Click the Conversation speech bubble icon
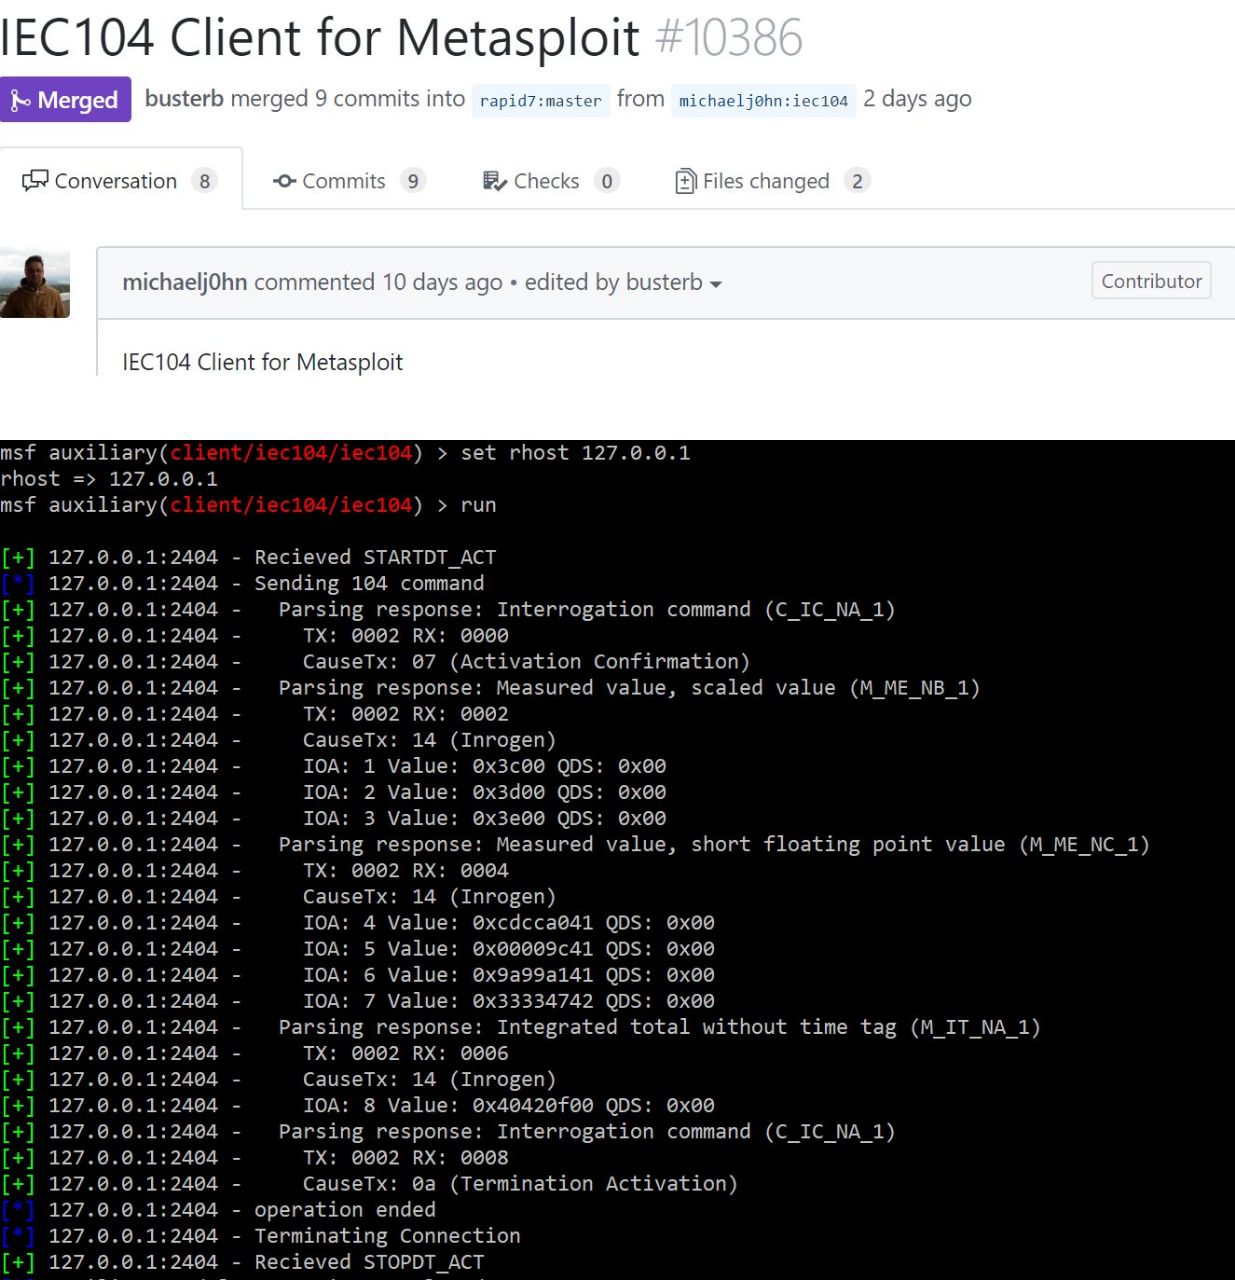This screenshot has width=1235, height=1280. coord(35,181)
